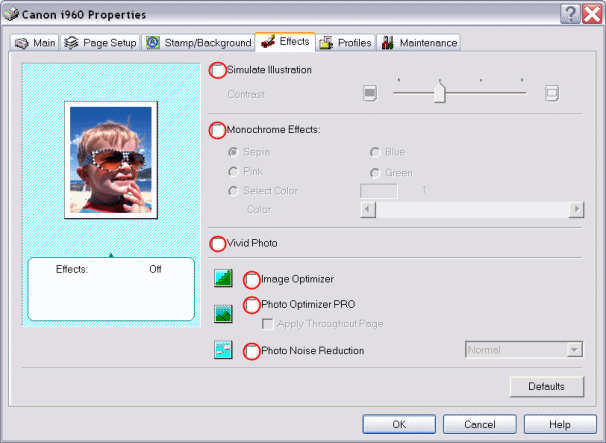Select the Pink radio button
606x443 pixels.
233,171
